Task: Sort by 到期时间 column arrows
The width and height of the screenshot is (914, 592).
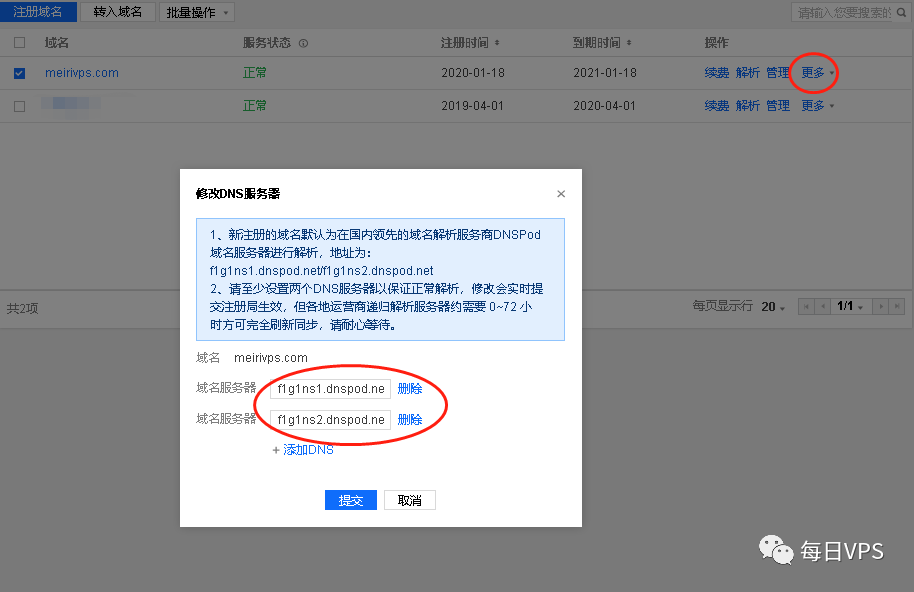Action: 629,43
